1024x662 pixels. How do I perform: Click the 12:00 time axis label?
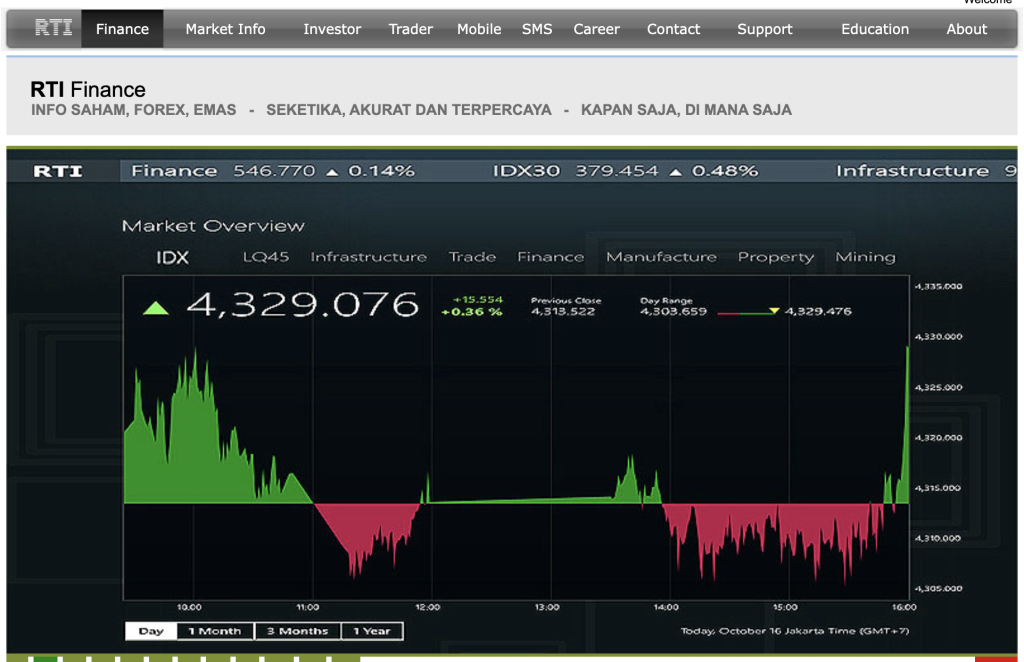(427, 607)
